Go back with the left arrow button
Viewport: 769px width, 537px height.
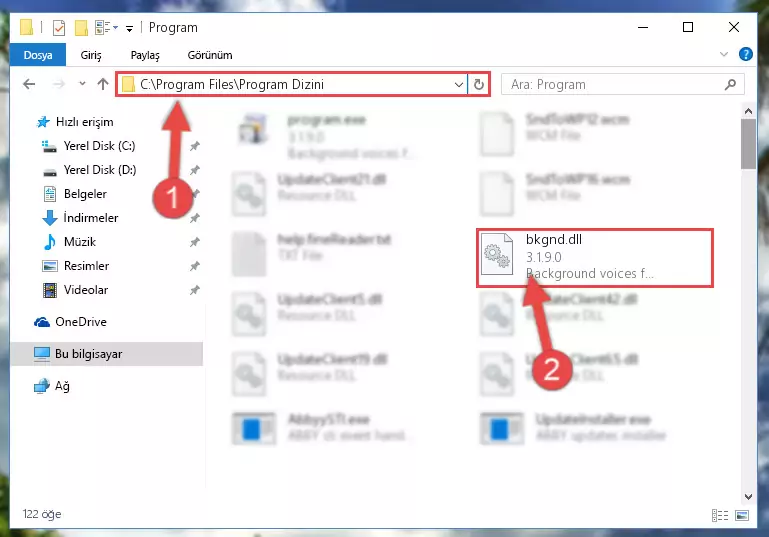pos(29,84)
